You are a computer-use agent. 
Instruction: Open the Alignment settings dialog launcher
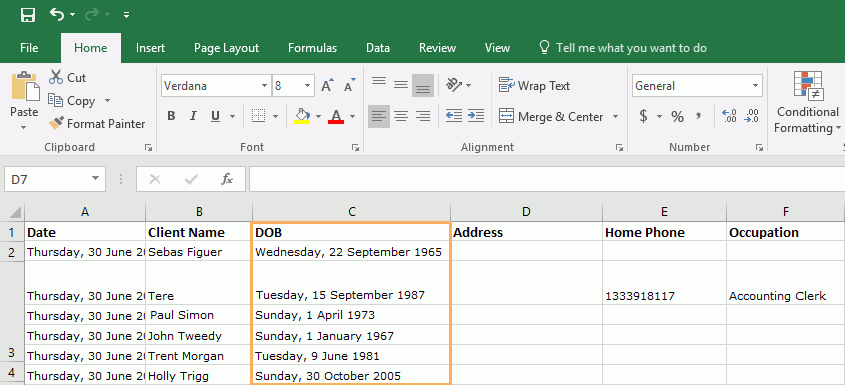619,147
